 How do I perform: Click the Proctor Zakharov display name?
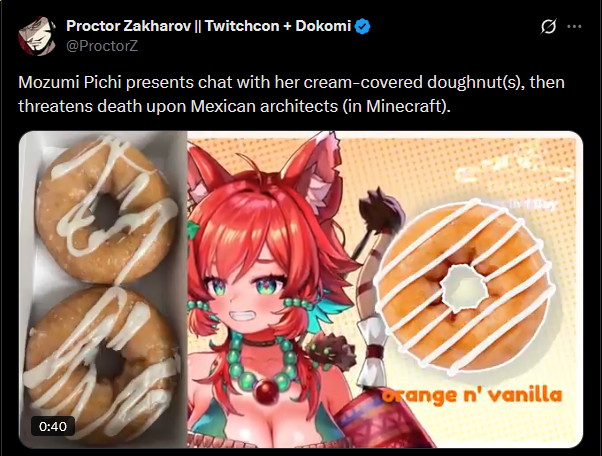tap(128, 26)
